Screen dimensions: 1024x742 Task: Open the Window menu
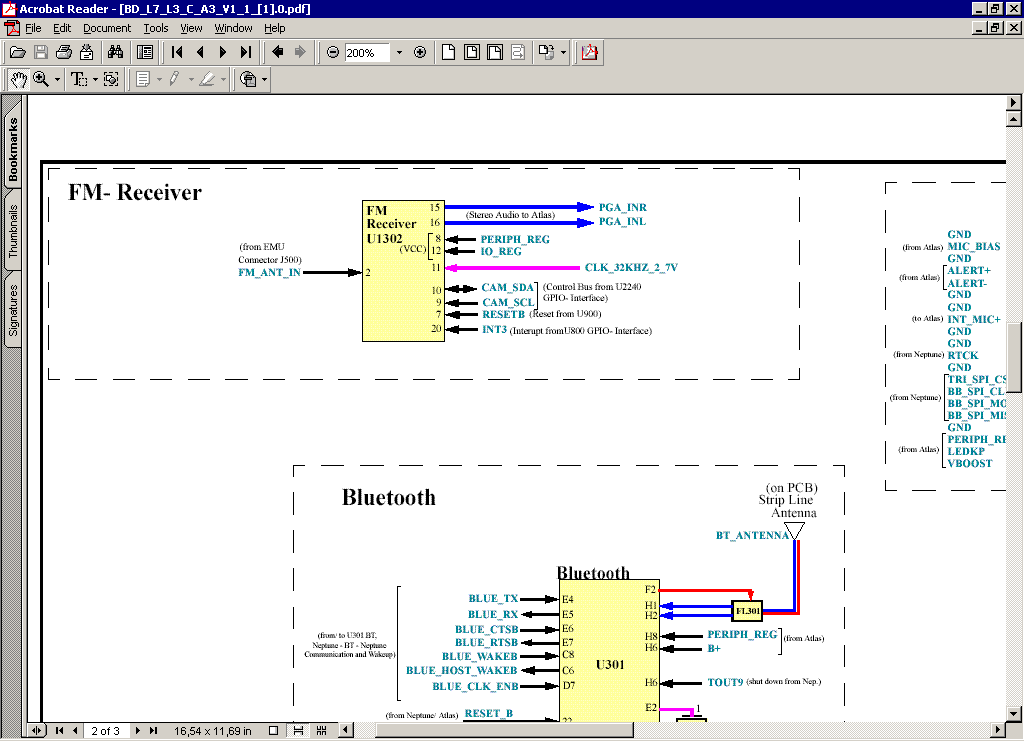[233, 28]
